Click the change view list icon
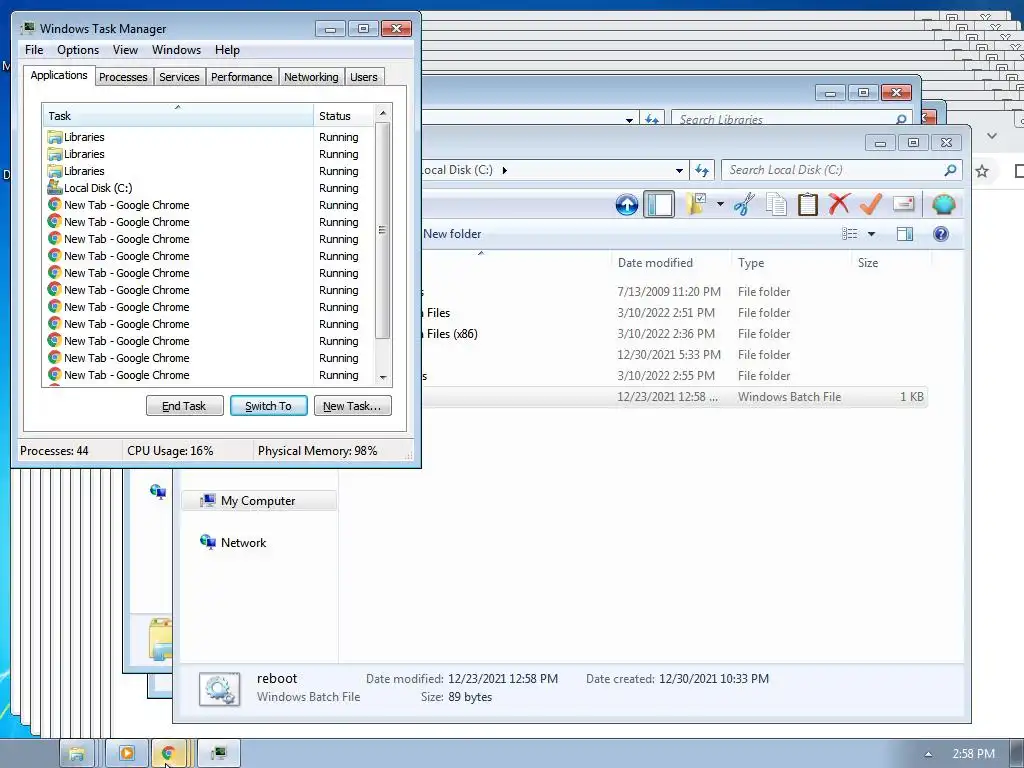This screenshot has width=1024, height=768. [x=850, y=234]
